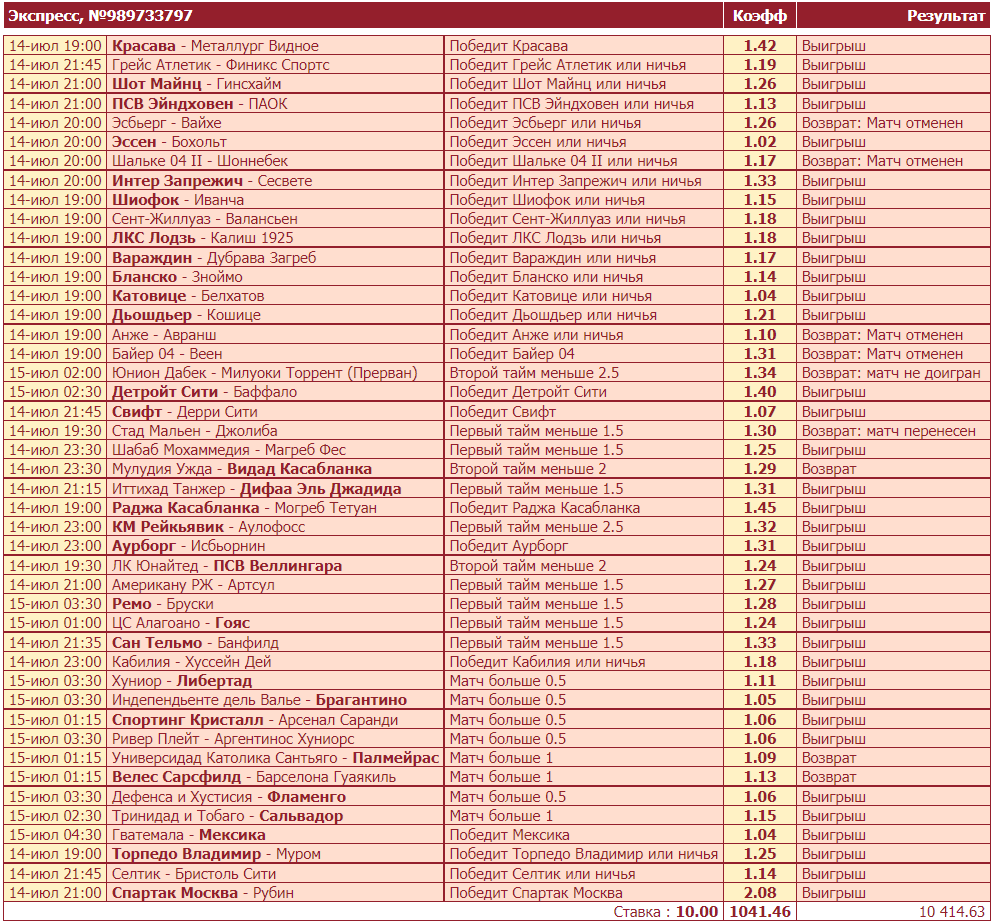Click the coefficient 1.42
Viewport: 994px width, 924px height.
[x=759, y=46]
